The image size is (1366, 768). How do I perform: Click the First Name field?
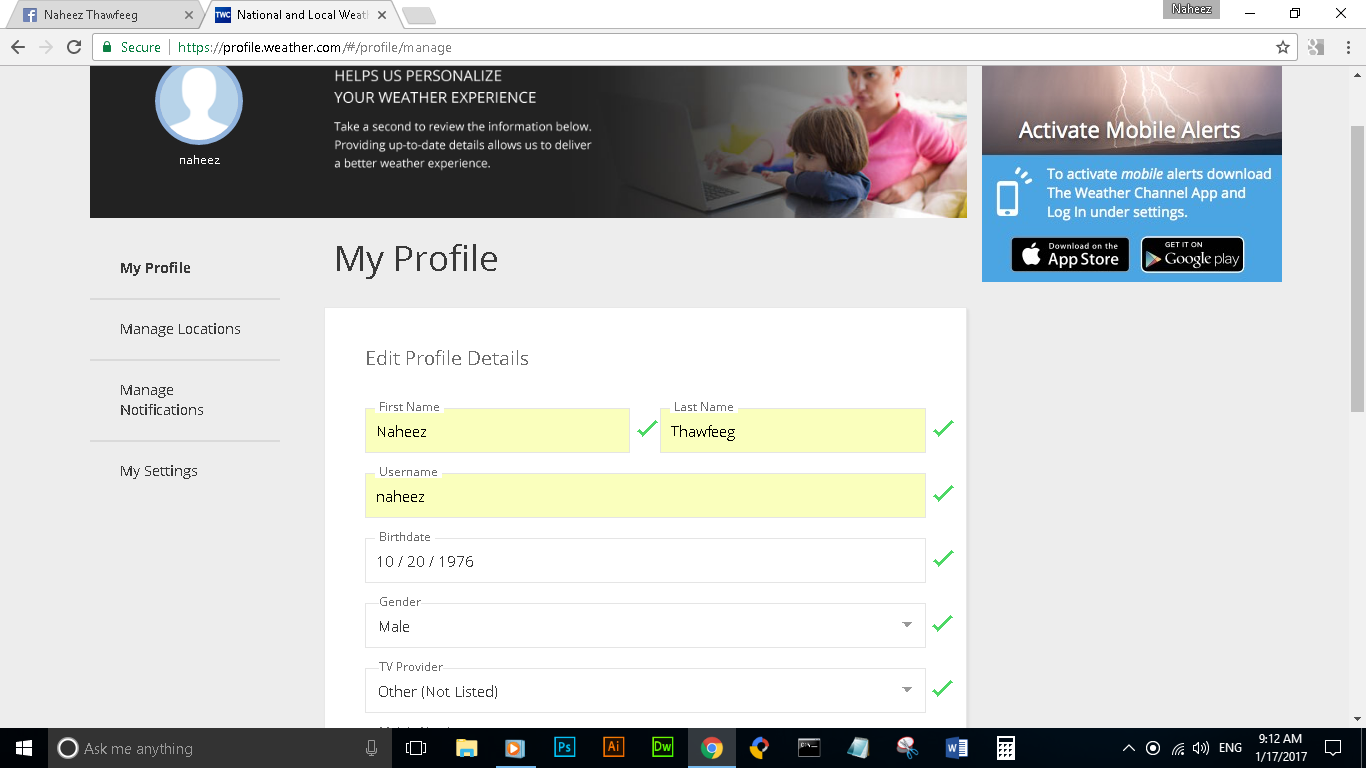[497, 431]
